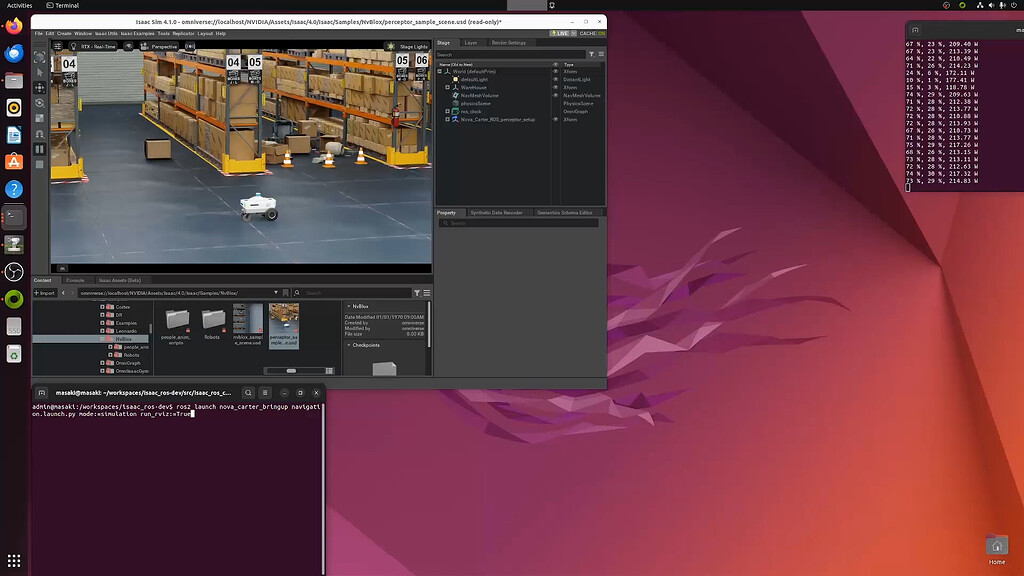Click the bookmark icon in Content path bar
This screenshot has width=1024, height=576.
coord(285,293)
